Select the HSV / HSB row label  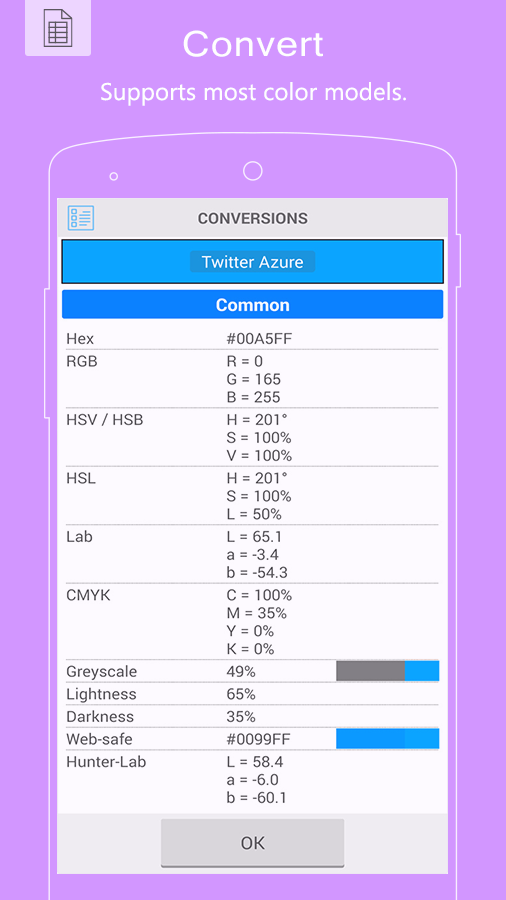(105, 420)
